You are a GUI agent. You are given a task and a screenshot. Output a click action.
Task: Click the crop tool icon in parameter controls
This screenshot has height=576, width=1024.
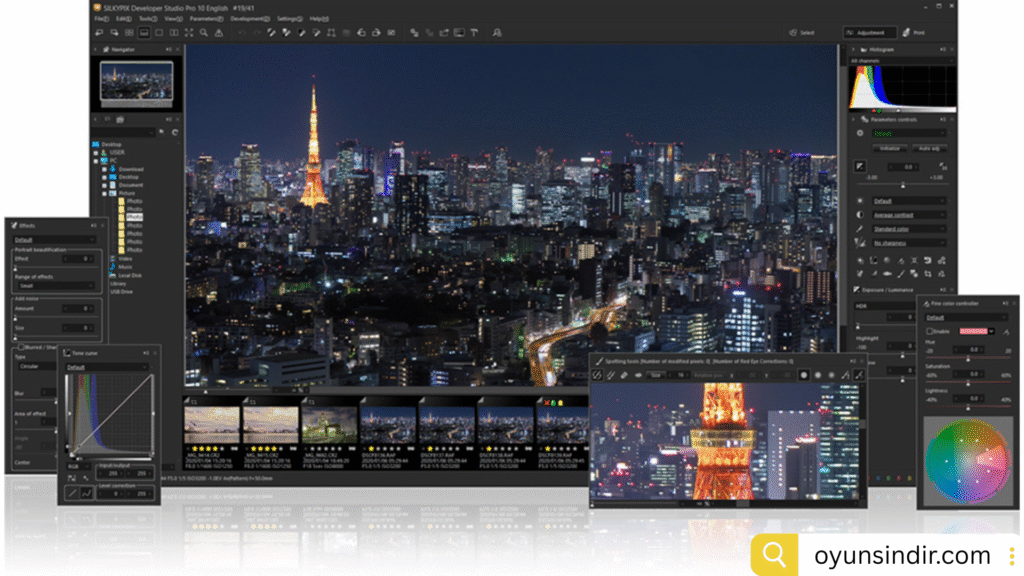[928, 273]
